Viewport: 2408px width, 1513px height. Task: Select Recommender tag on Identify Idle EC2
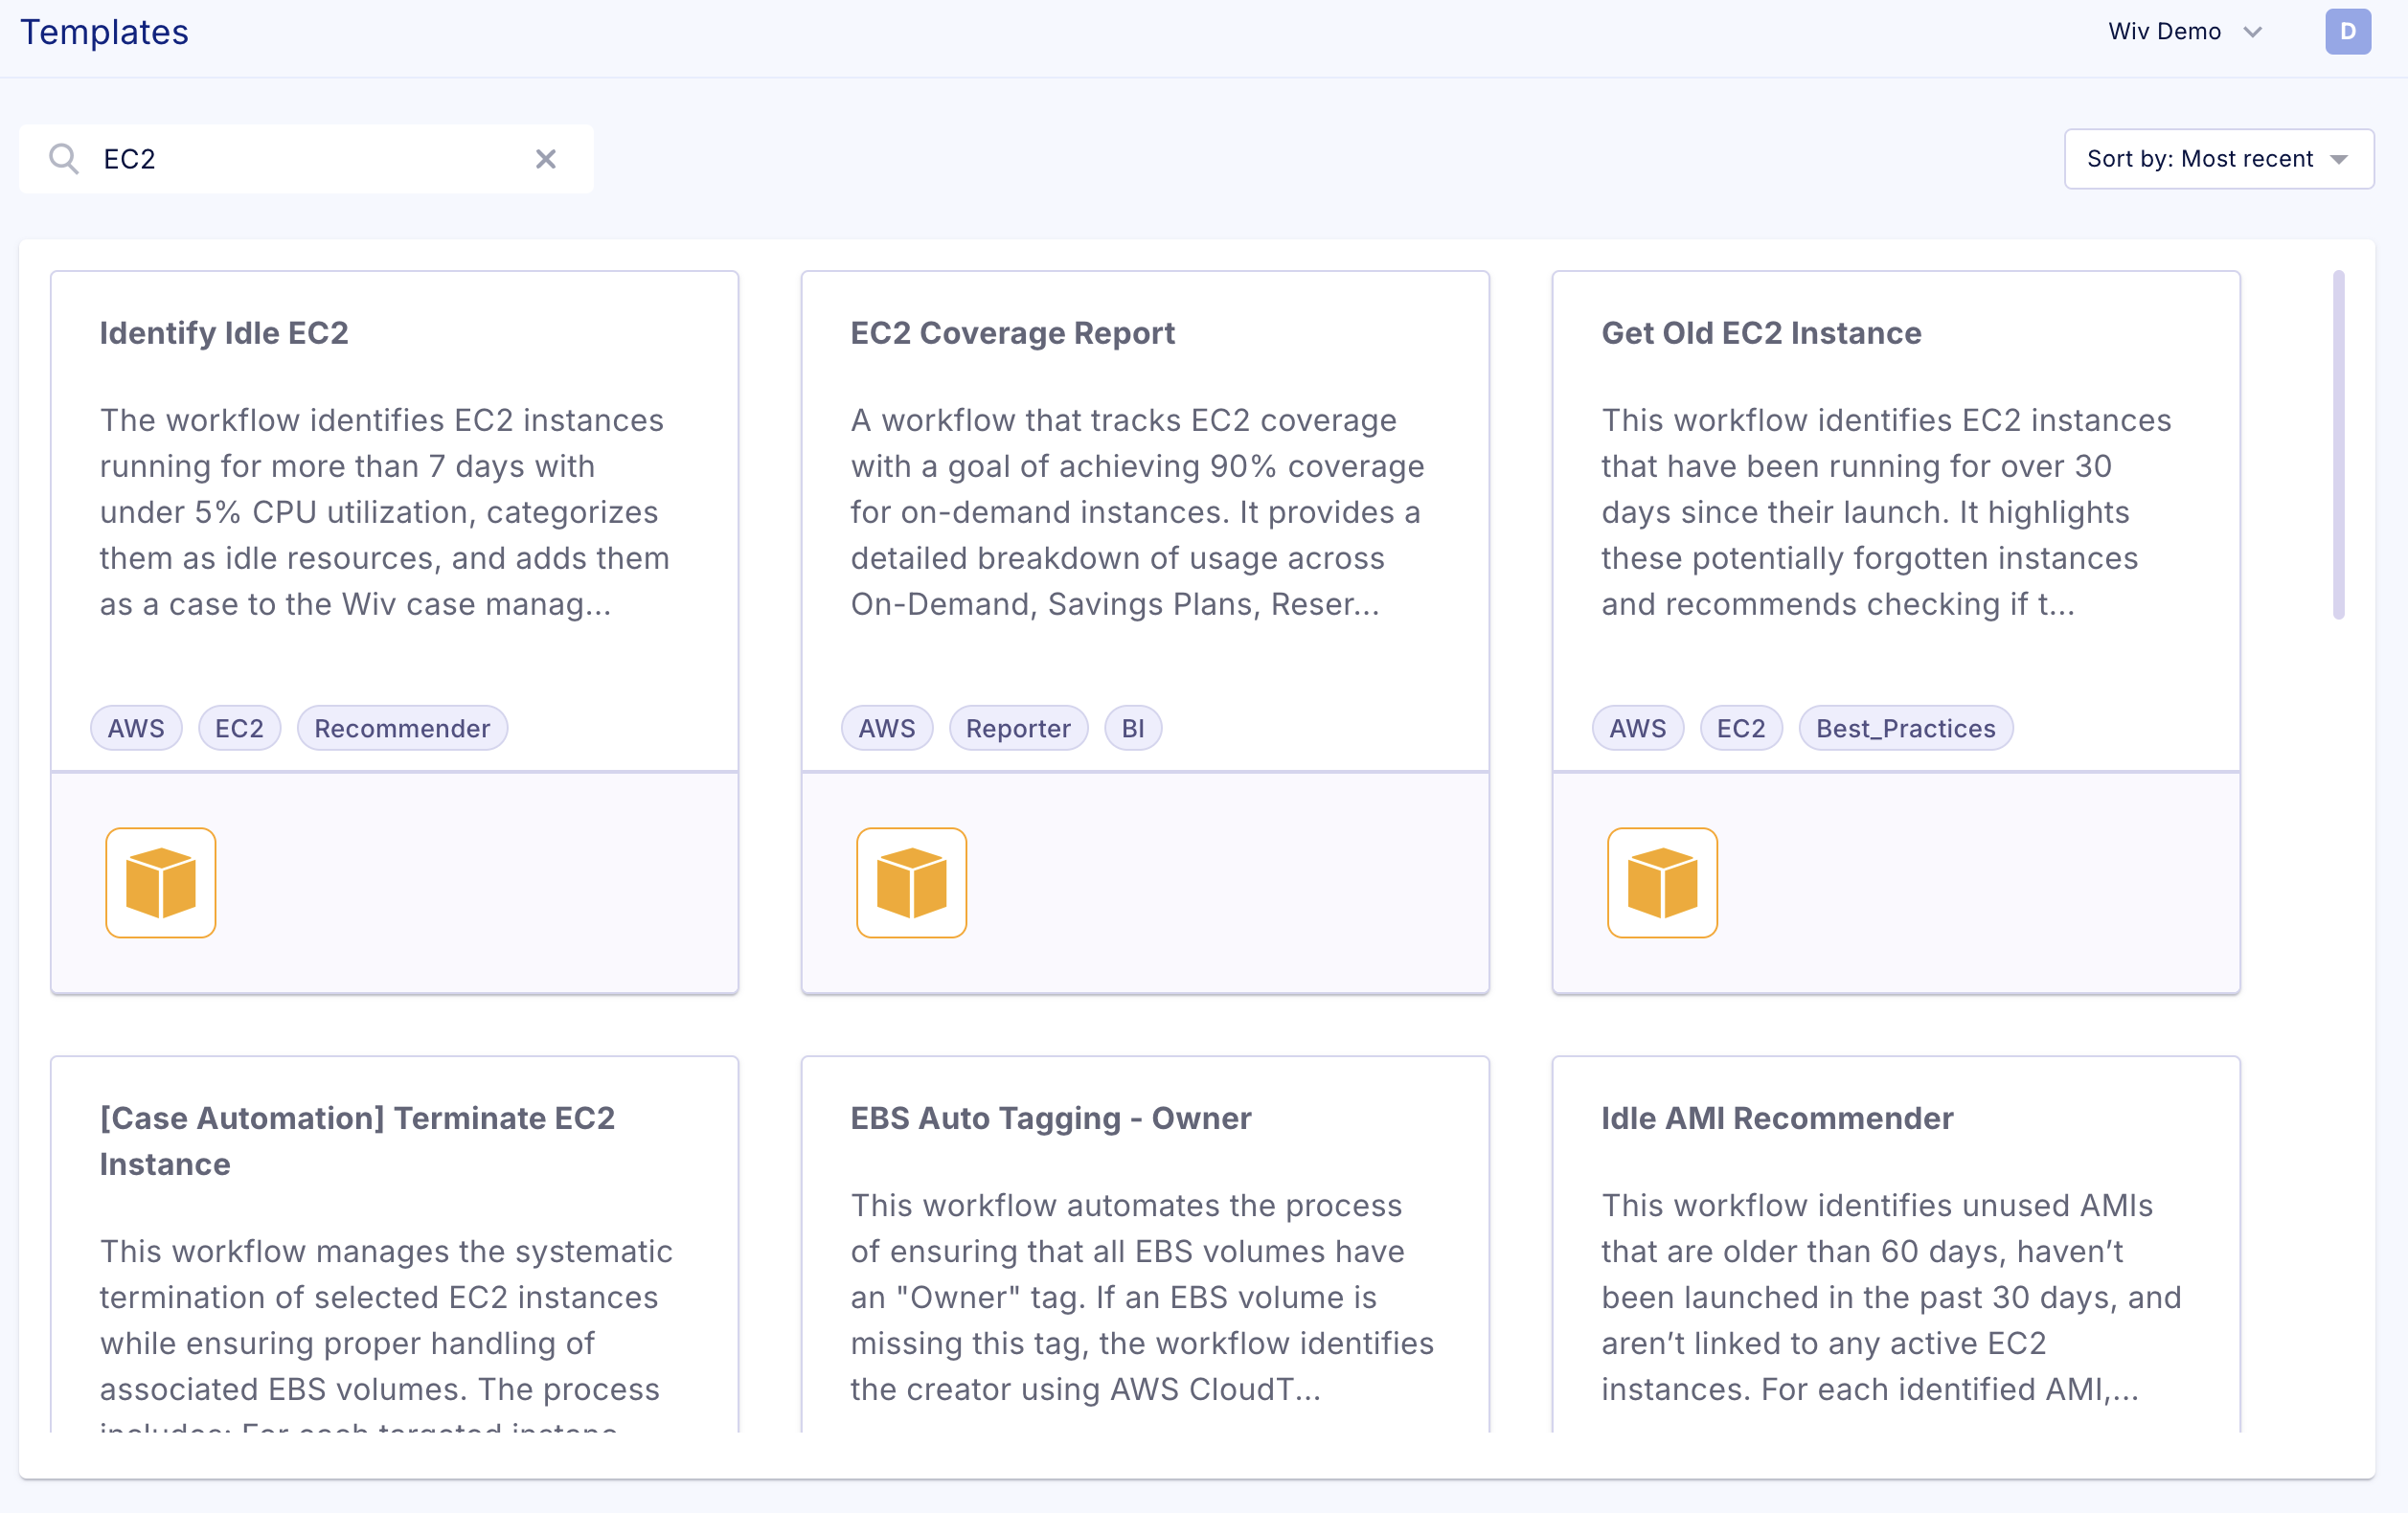402,728
